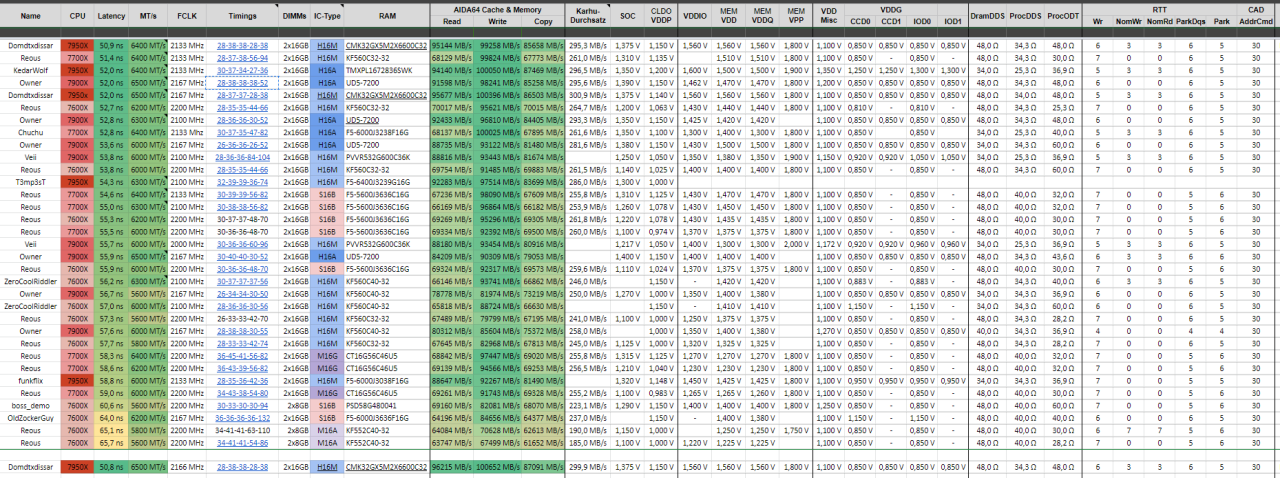Select the Latency column header
Viewport: 1280px width, 478px height.
[x=111, y=17]
